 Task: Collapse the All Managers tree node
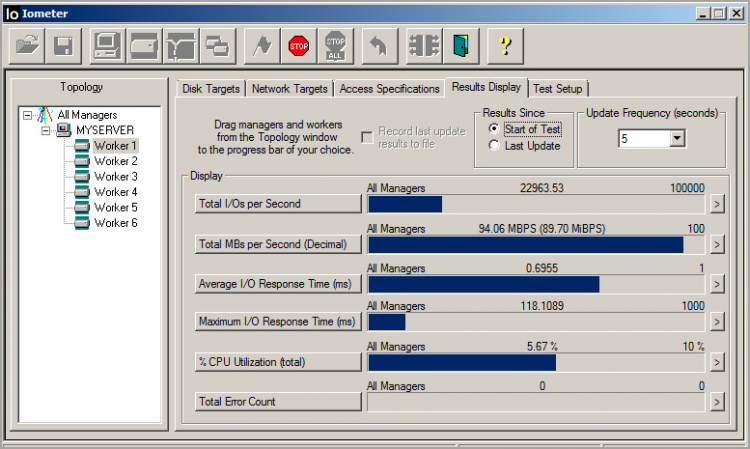point(27,115)
